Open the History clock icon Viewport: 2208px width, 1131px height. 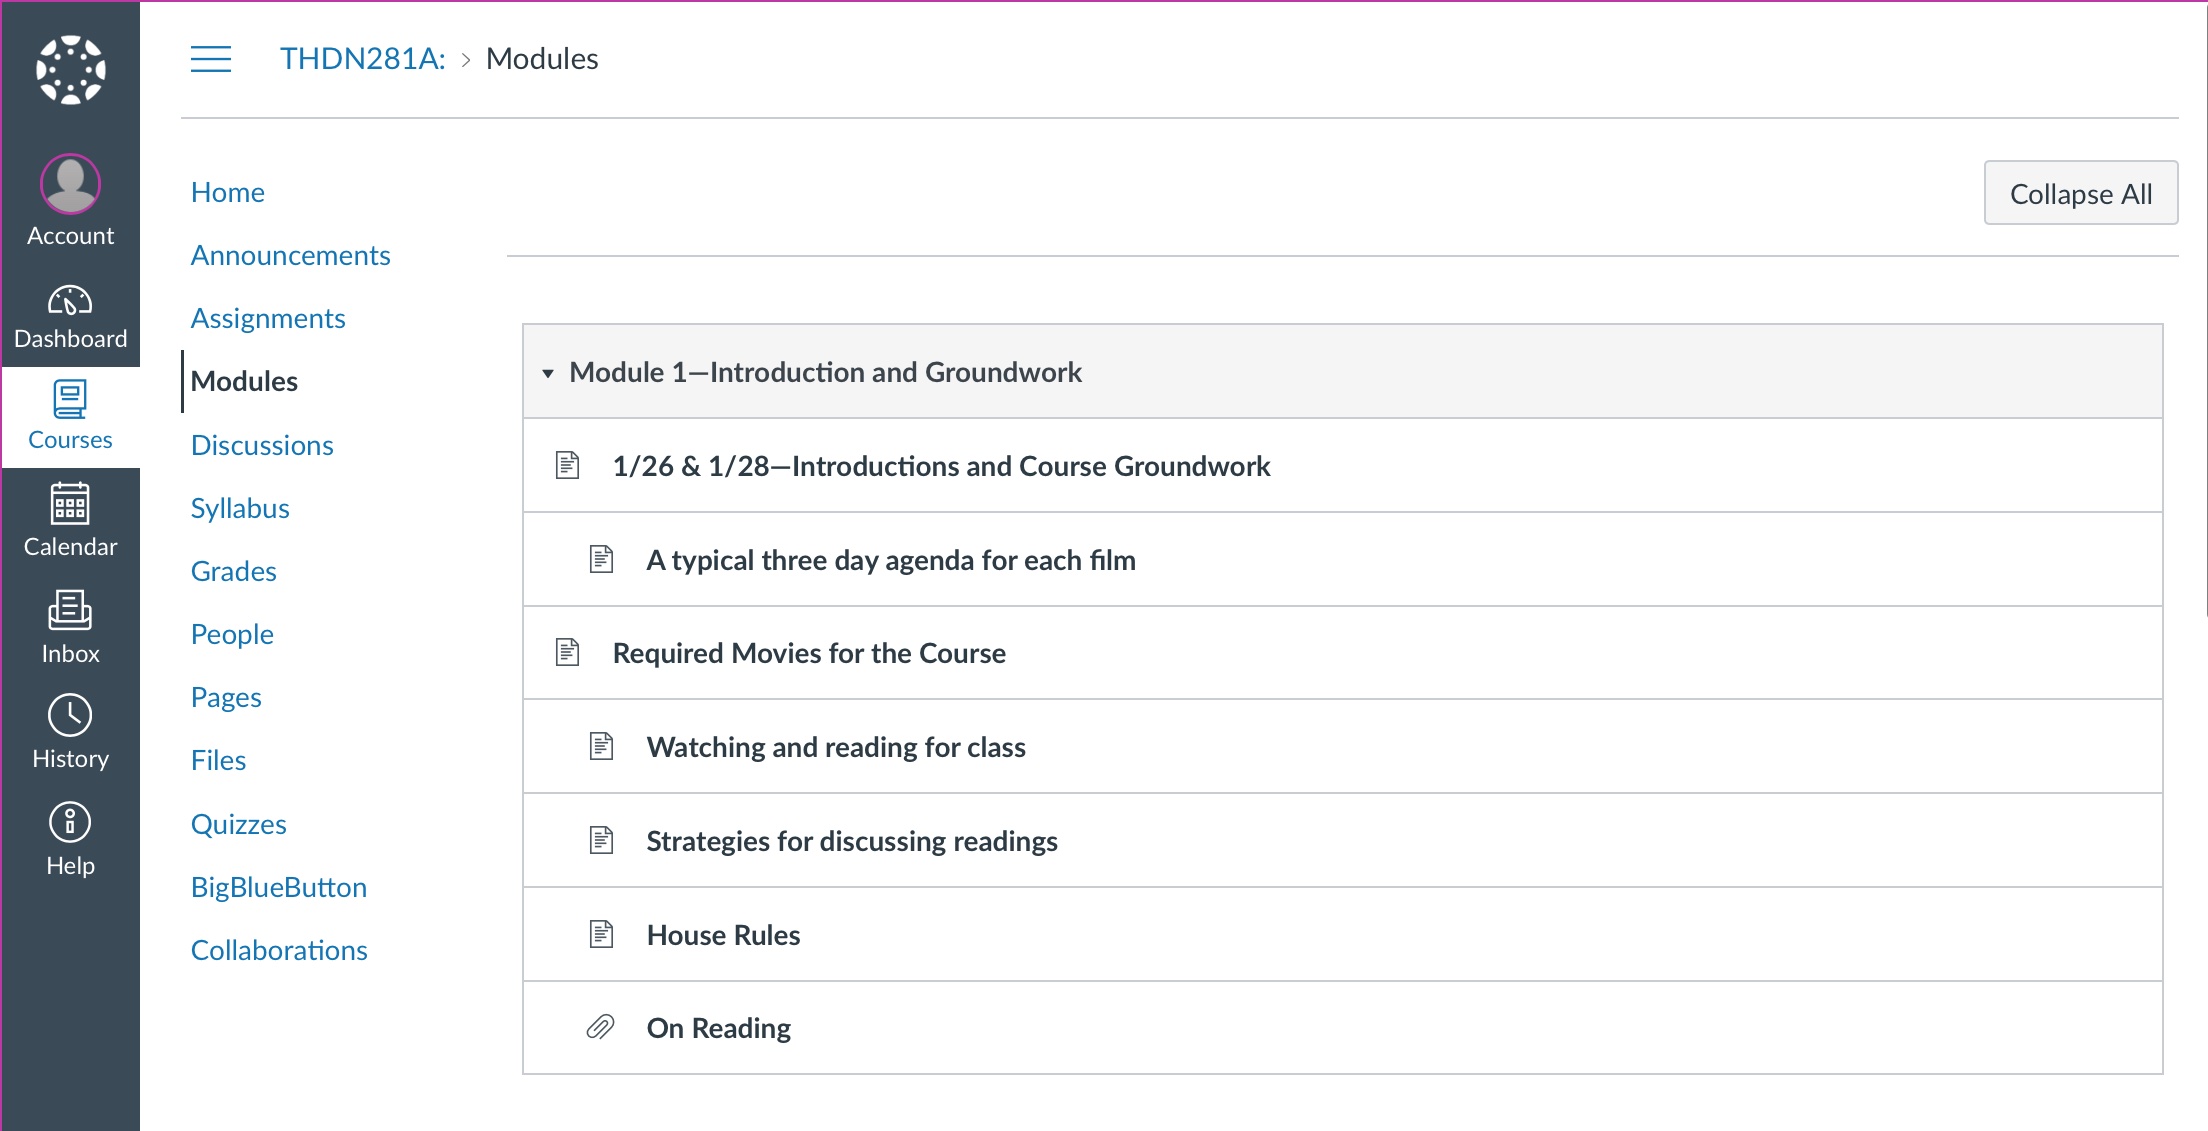(x=70, y=716)
